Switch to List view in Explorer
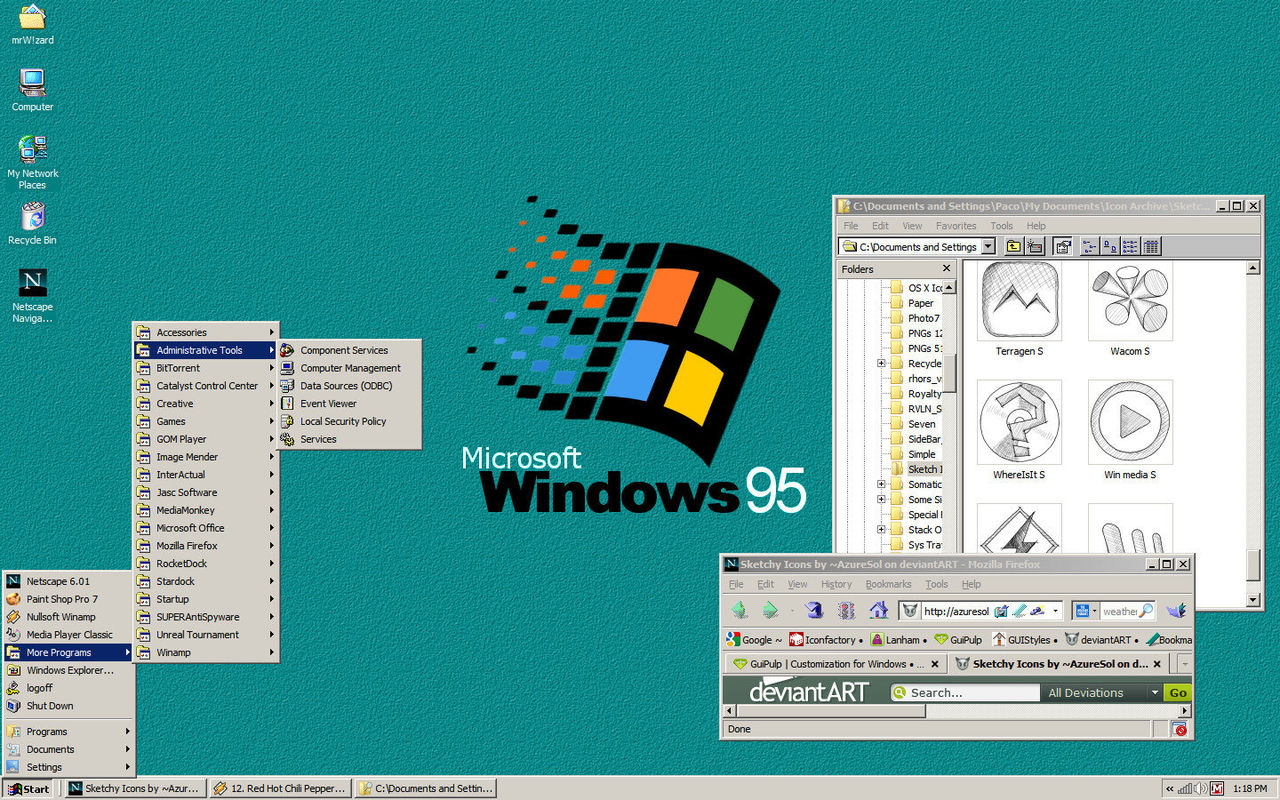This screenshot has height=800, width=1280. (1130, 246)
